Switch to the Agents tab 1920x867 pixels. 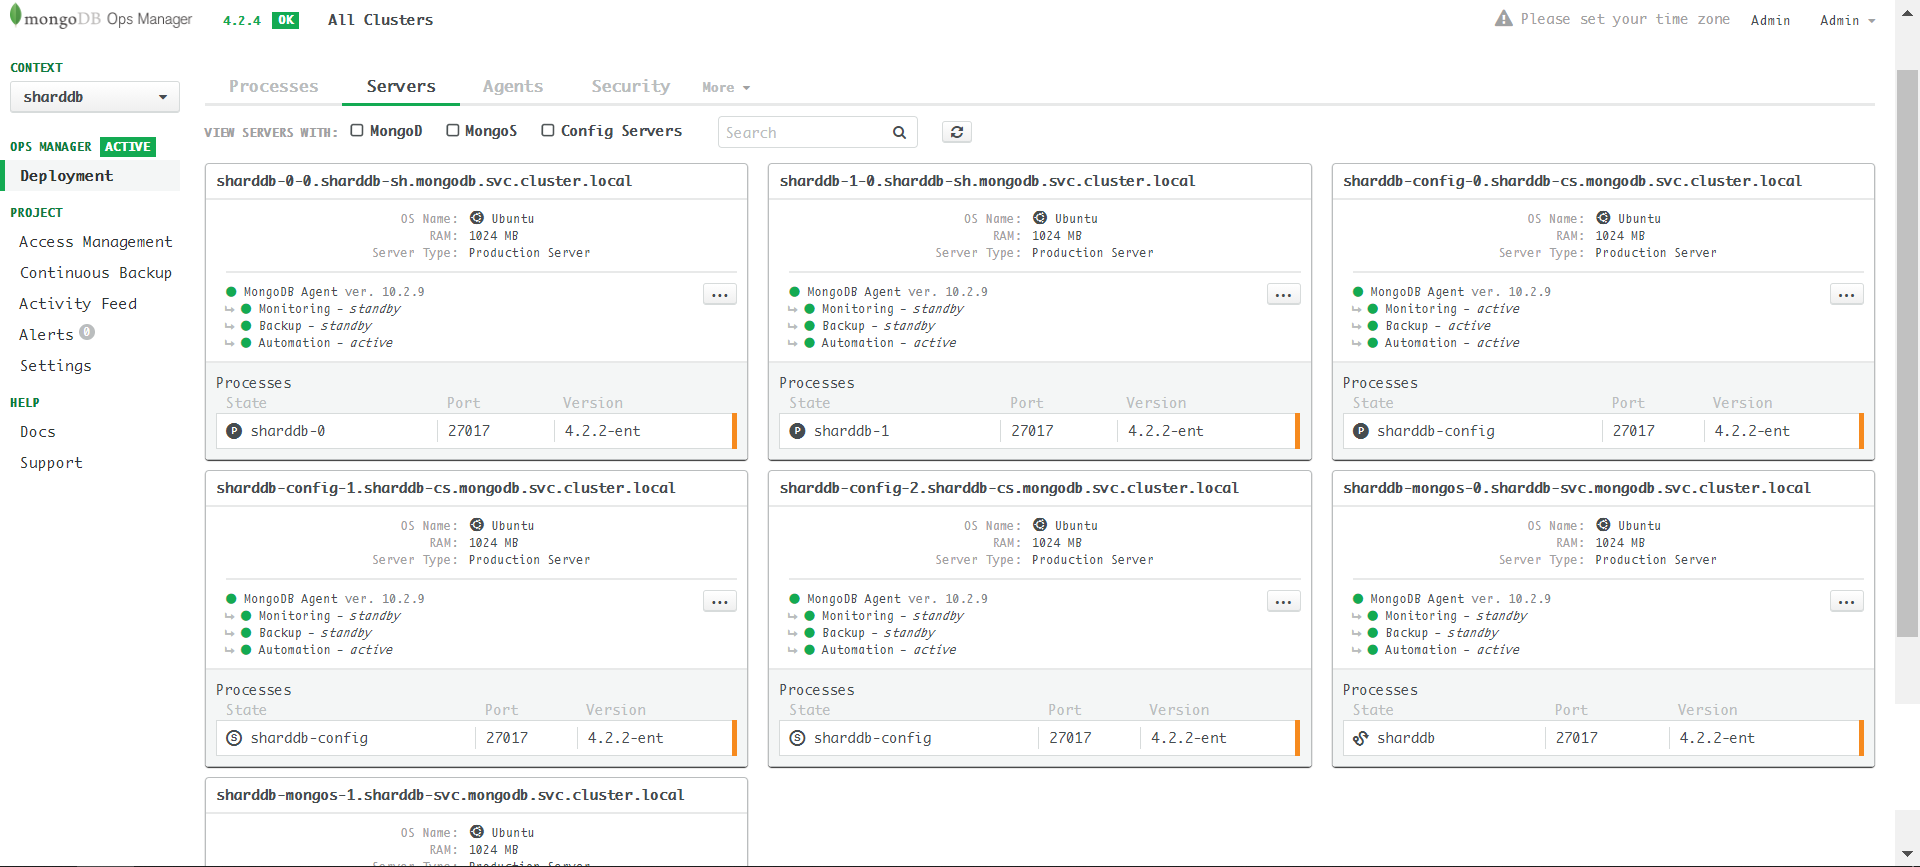click(513, 86)
